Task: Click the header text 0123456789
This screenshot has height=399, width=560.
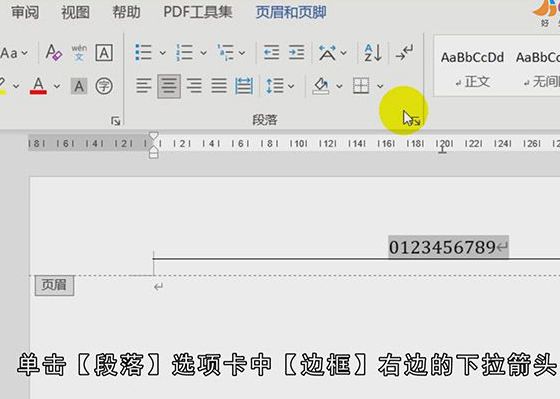Action: [x=442, y=247]
